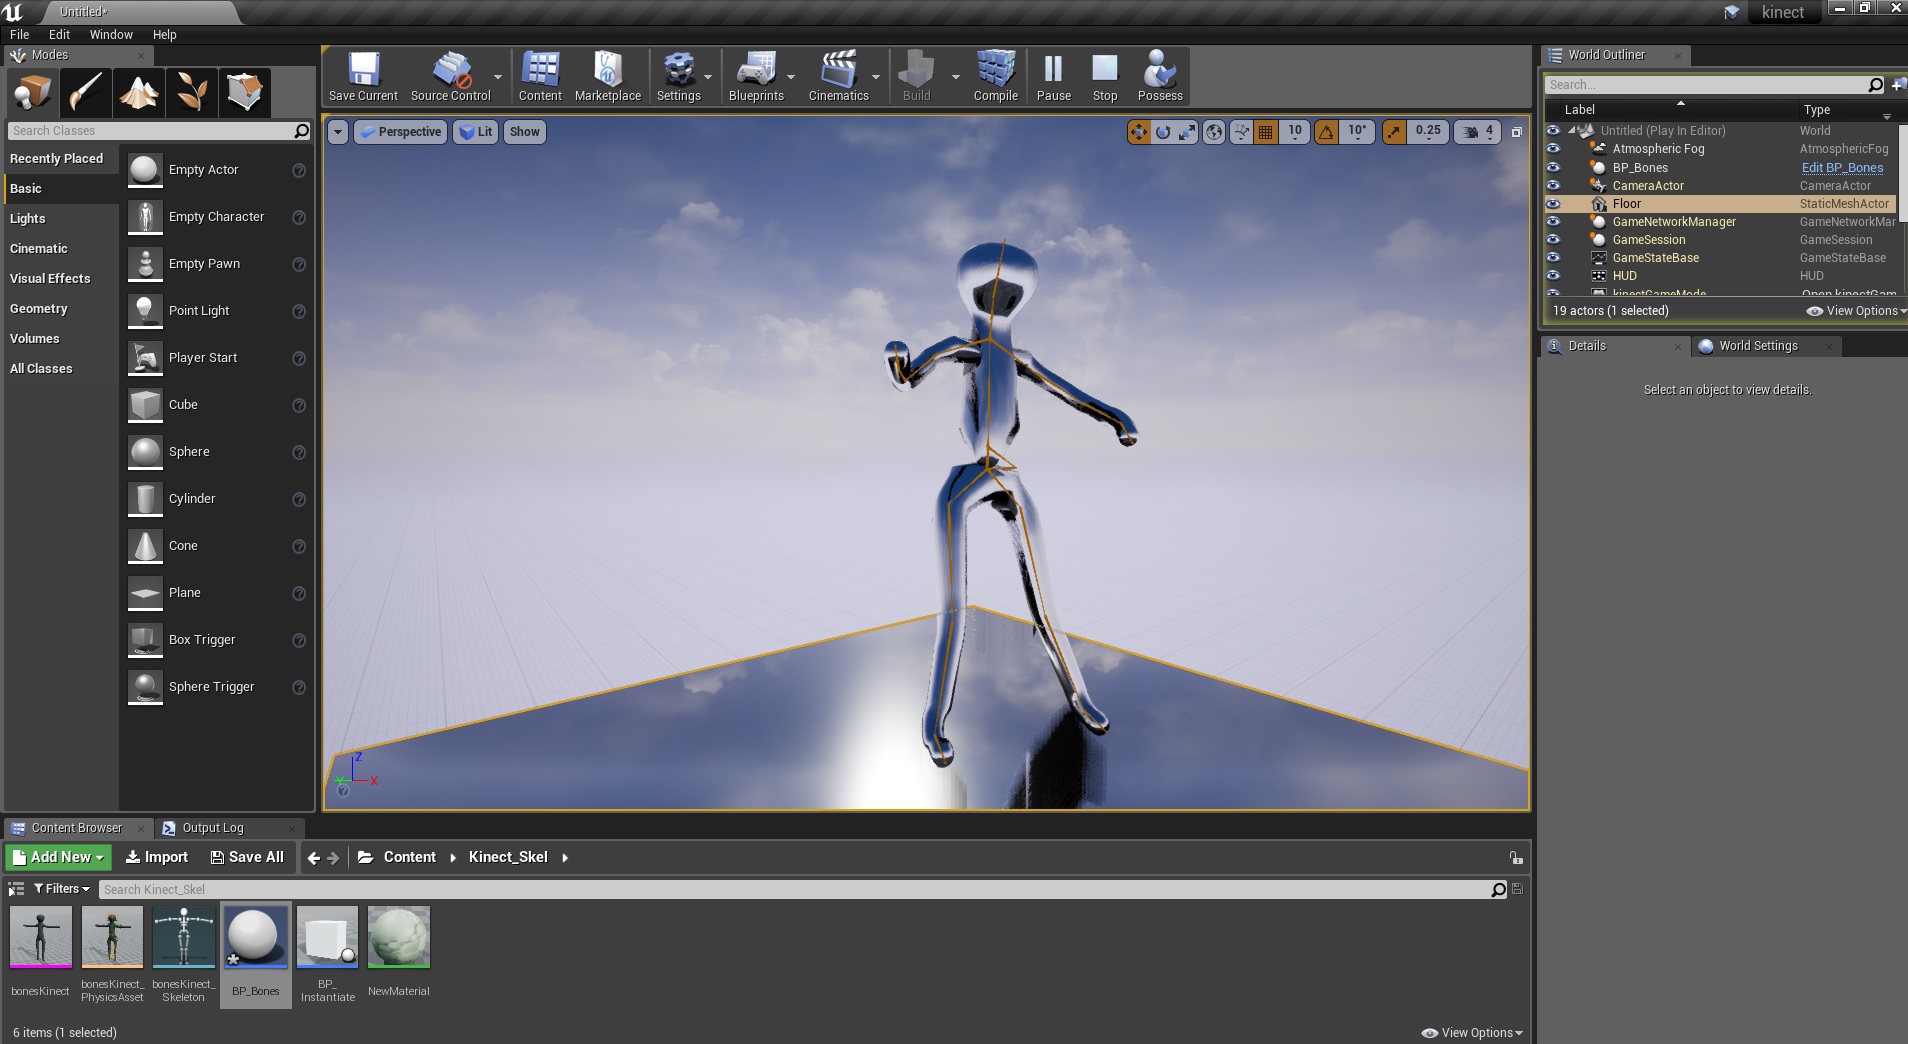Open Source Control toolbar icon
1908x1044 pixels.
coord(450,77)
